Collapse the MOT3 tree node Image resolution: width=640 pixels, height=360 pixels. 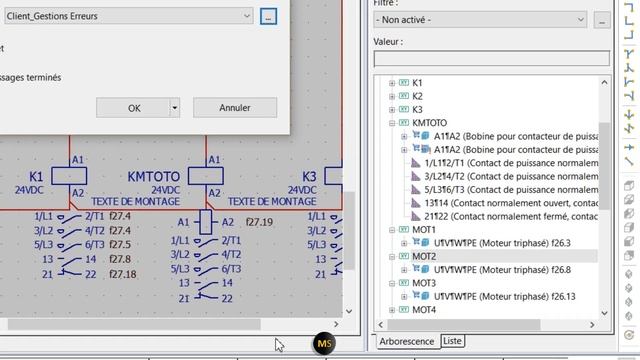(x=392, y=283)
